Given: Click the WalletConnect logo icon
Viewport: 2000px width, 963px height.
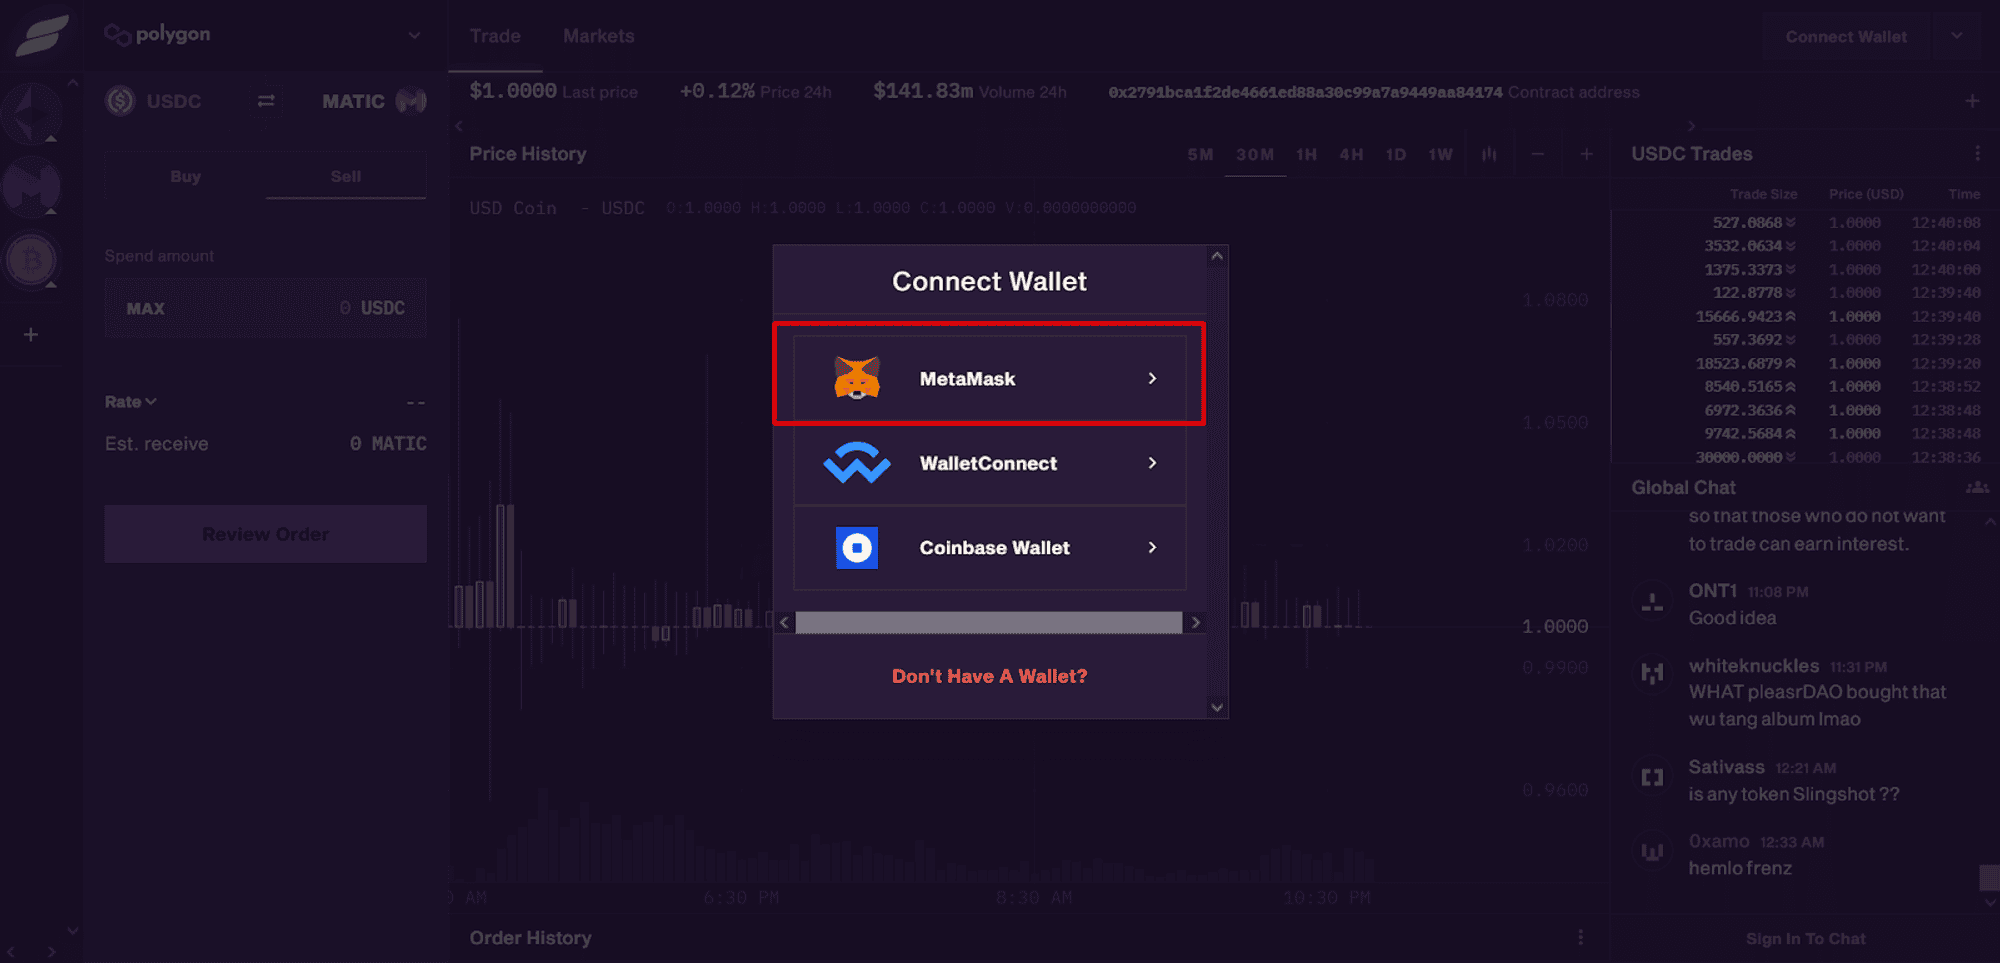Looking at the screenshot, I should pyautogui.click(x=857, y=463).
